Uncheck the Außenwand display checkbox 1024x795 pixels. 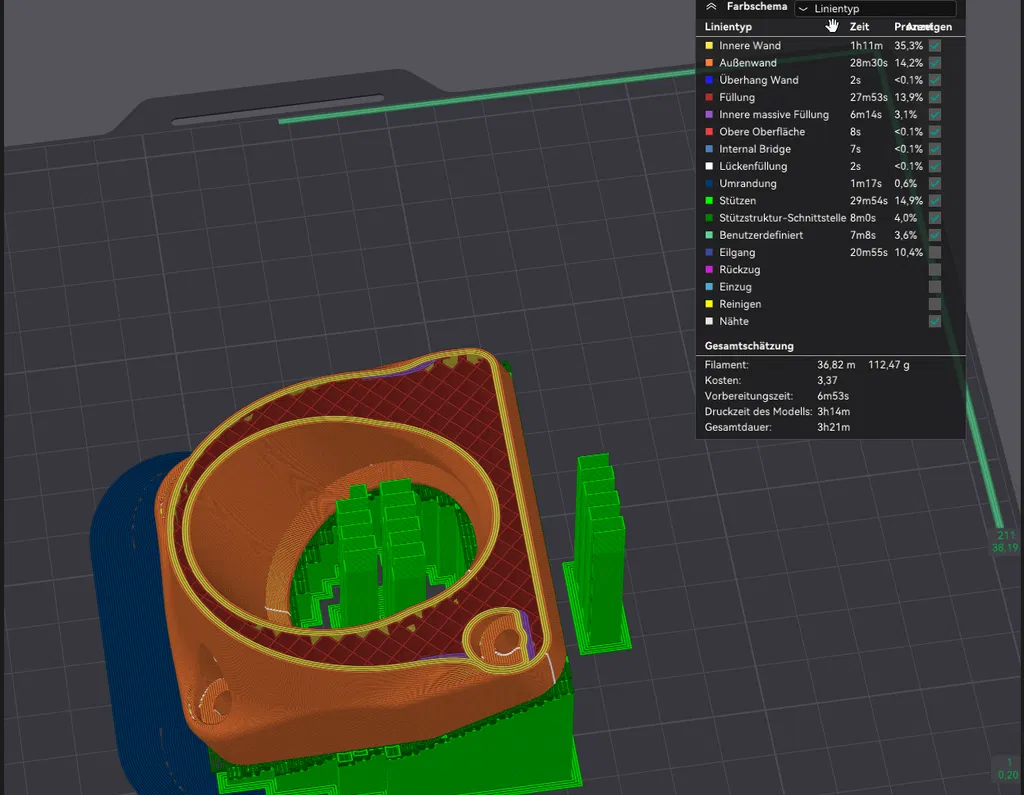(935, 63)
